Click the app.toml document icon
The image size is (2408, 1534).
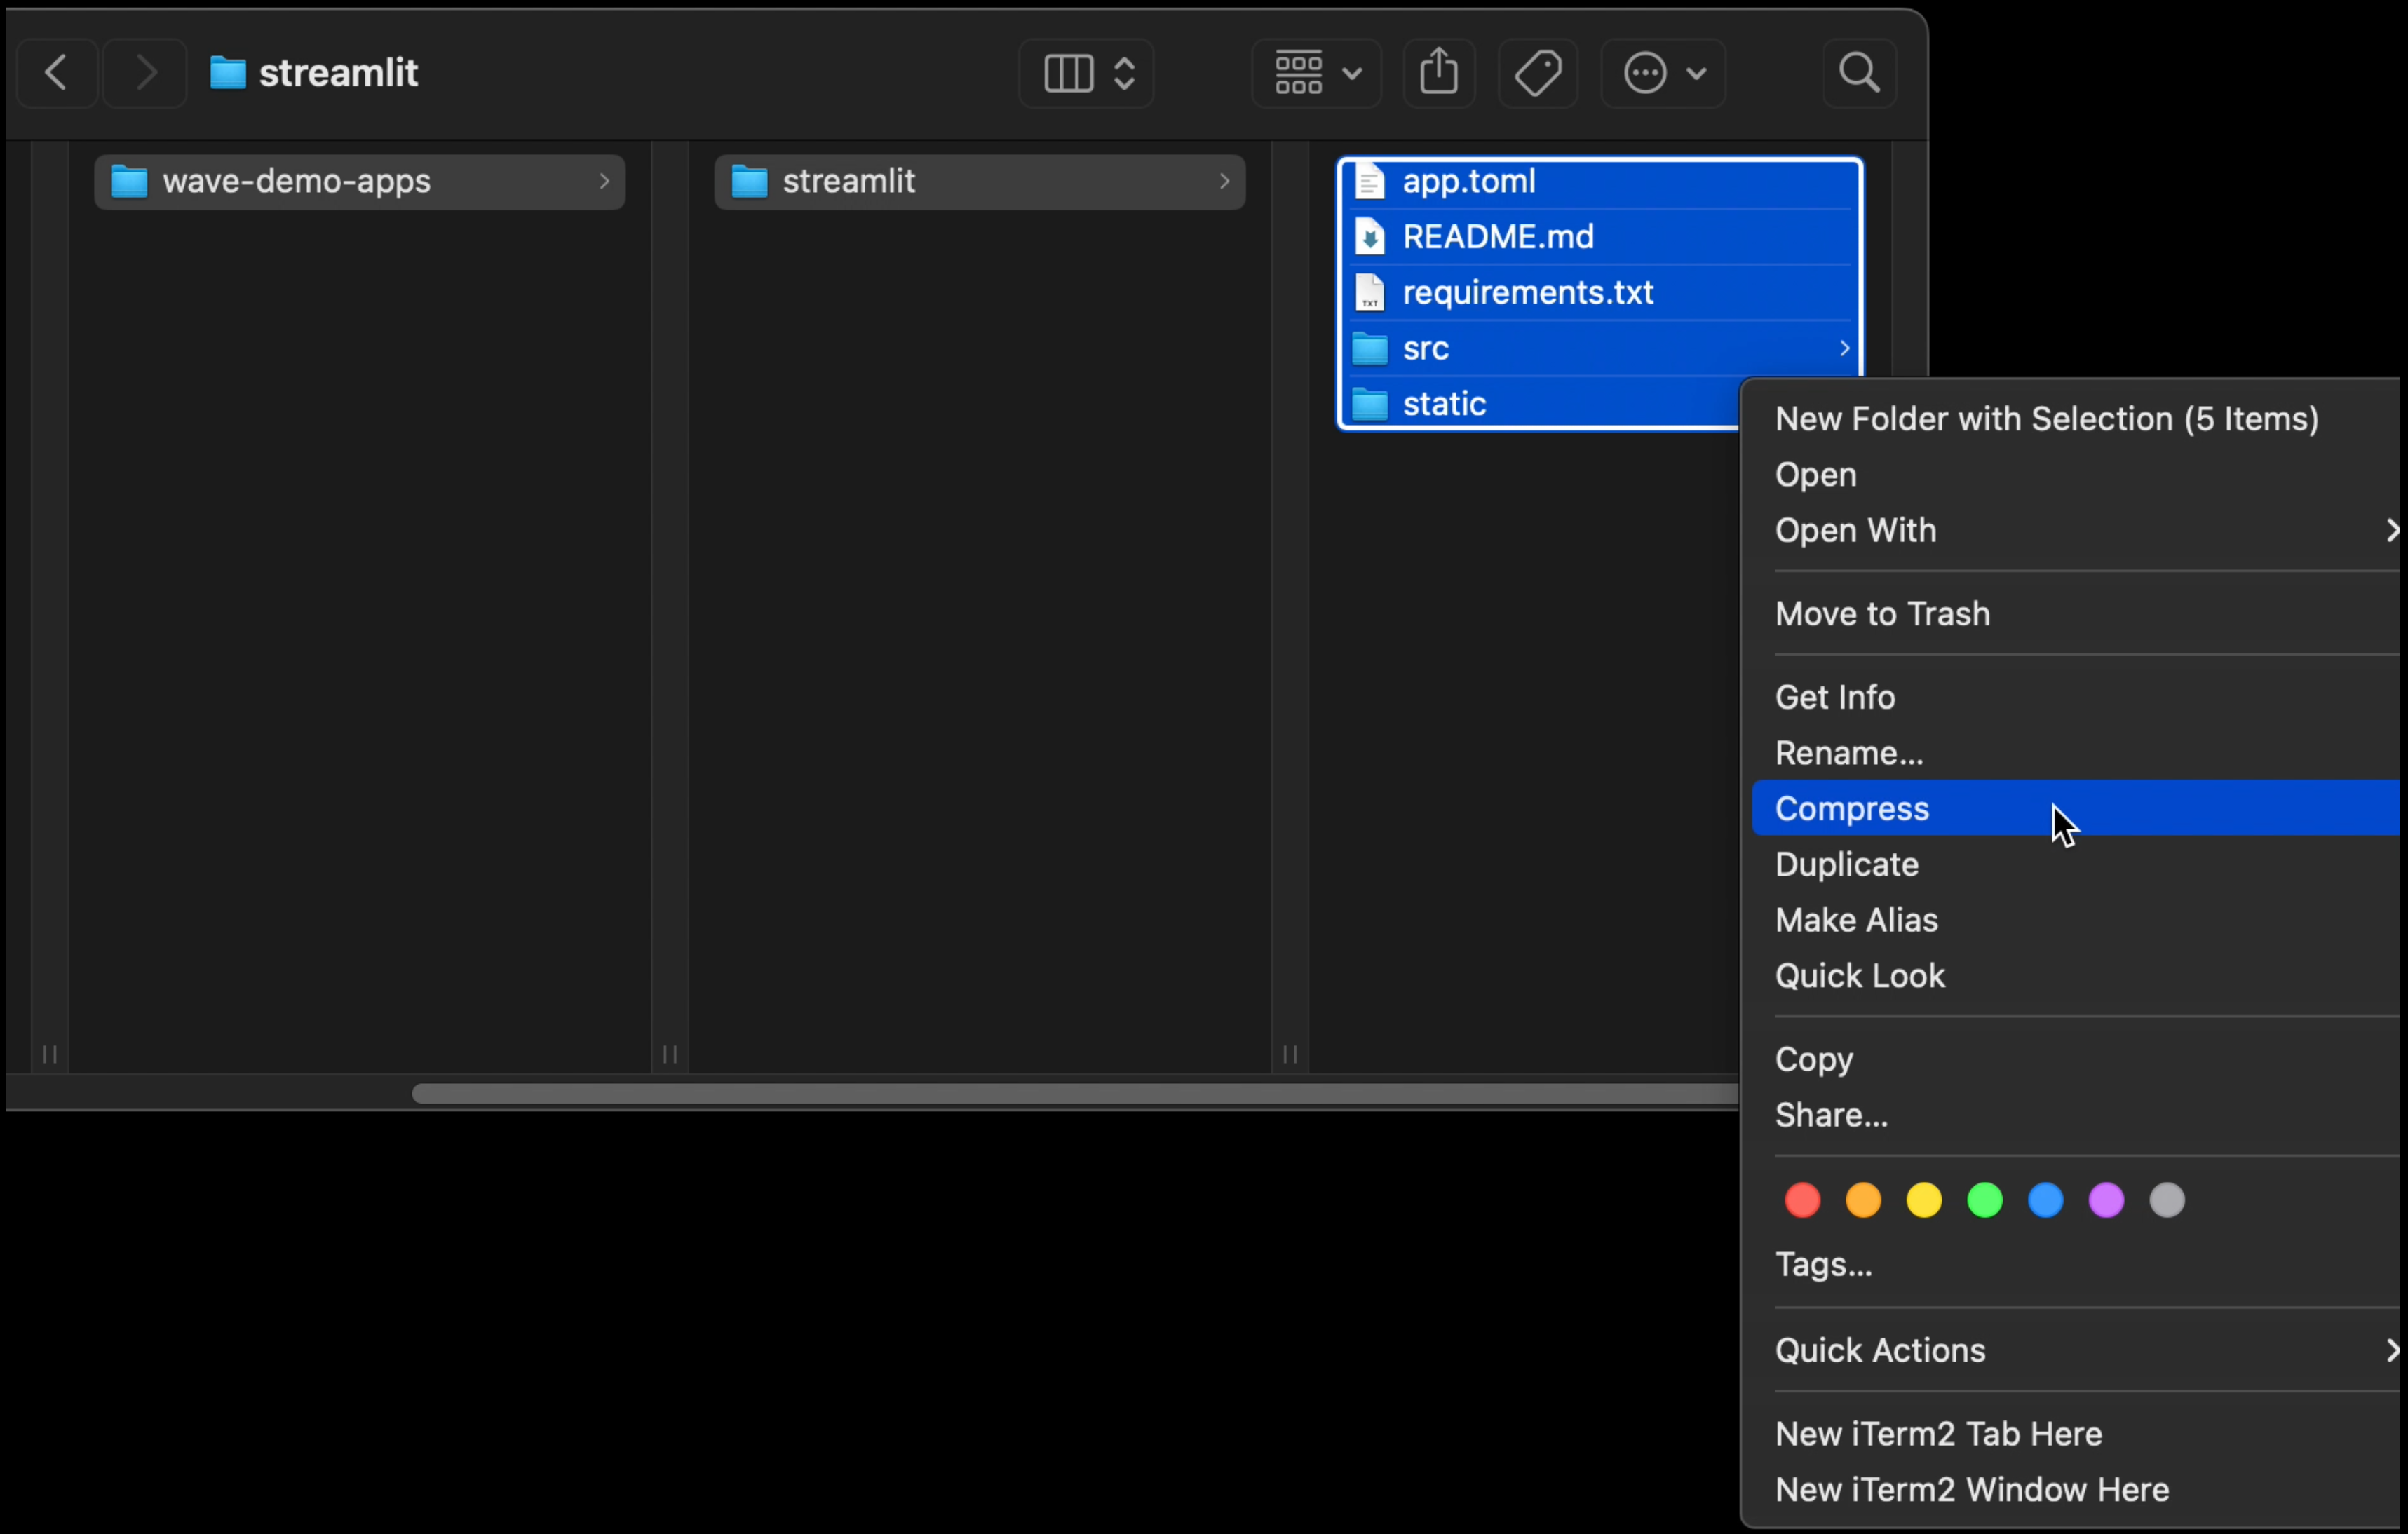(1369, 181)
